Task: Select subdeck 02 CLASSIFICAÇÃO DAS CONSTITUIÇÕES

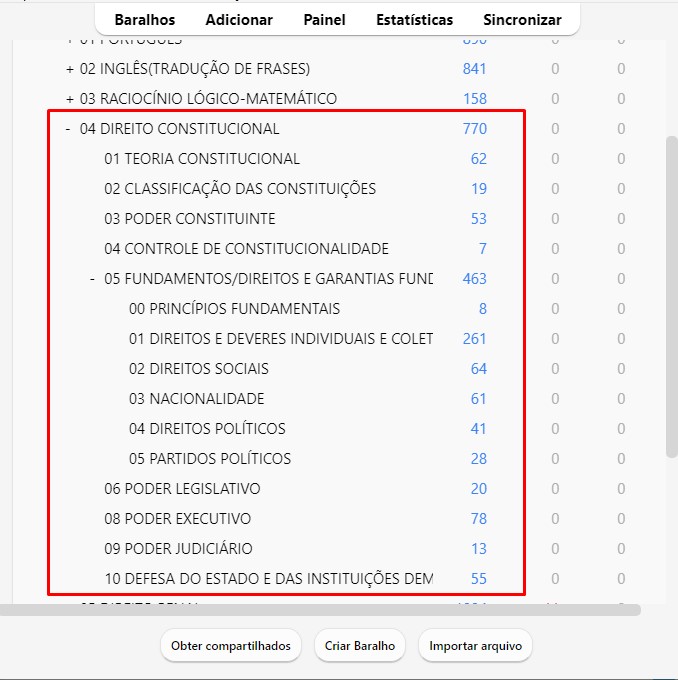Action: coord(240,189)
